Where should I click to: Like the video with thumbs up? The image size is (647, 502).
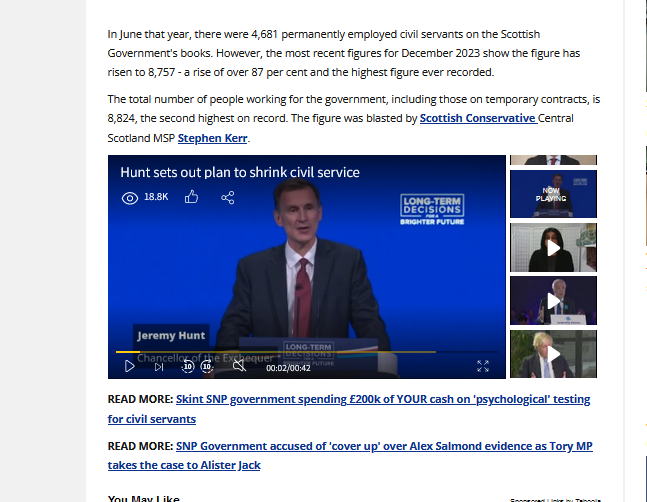[x=191, y=197]
